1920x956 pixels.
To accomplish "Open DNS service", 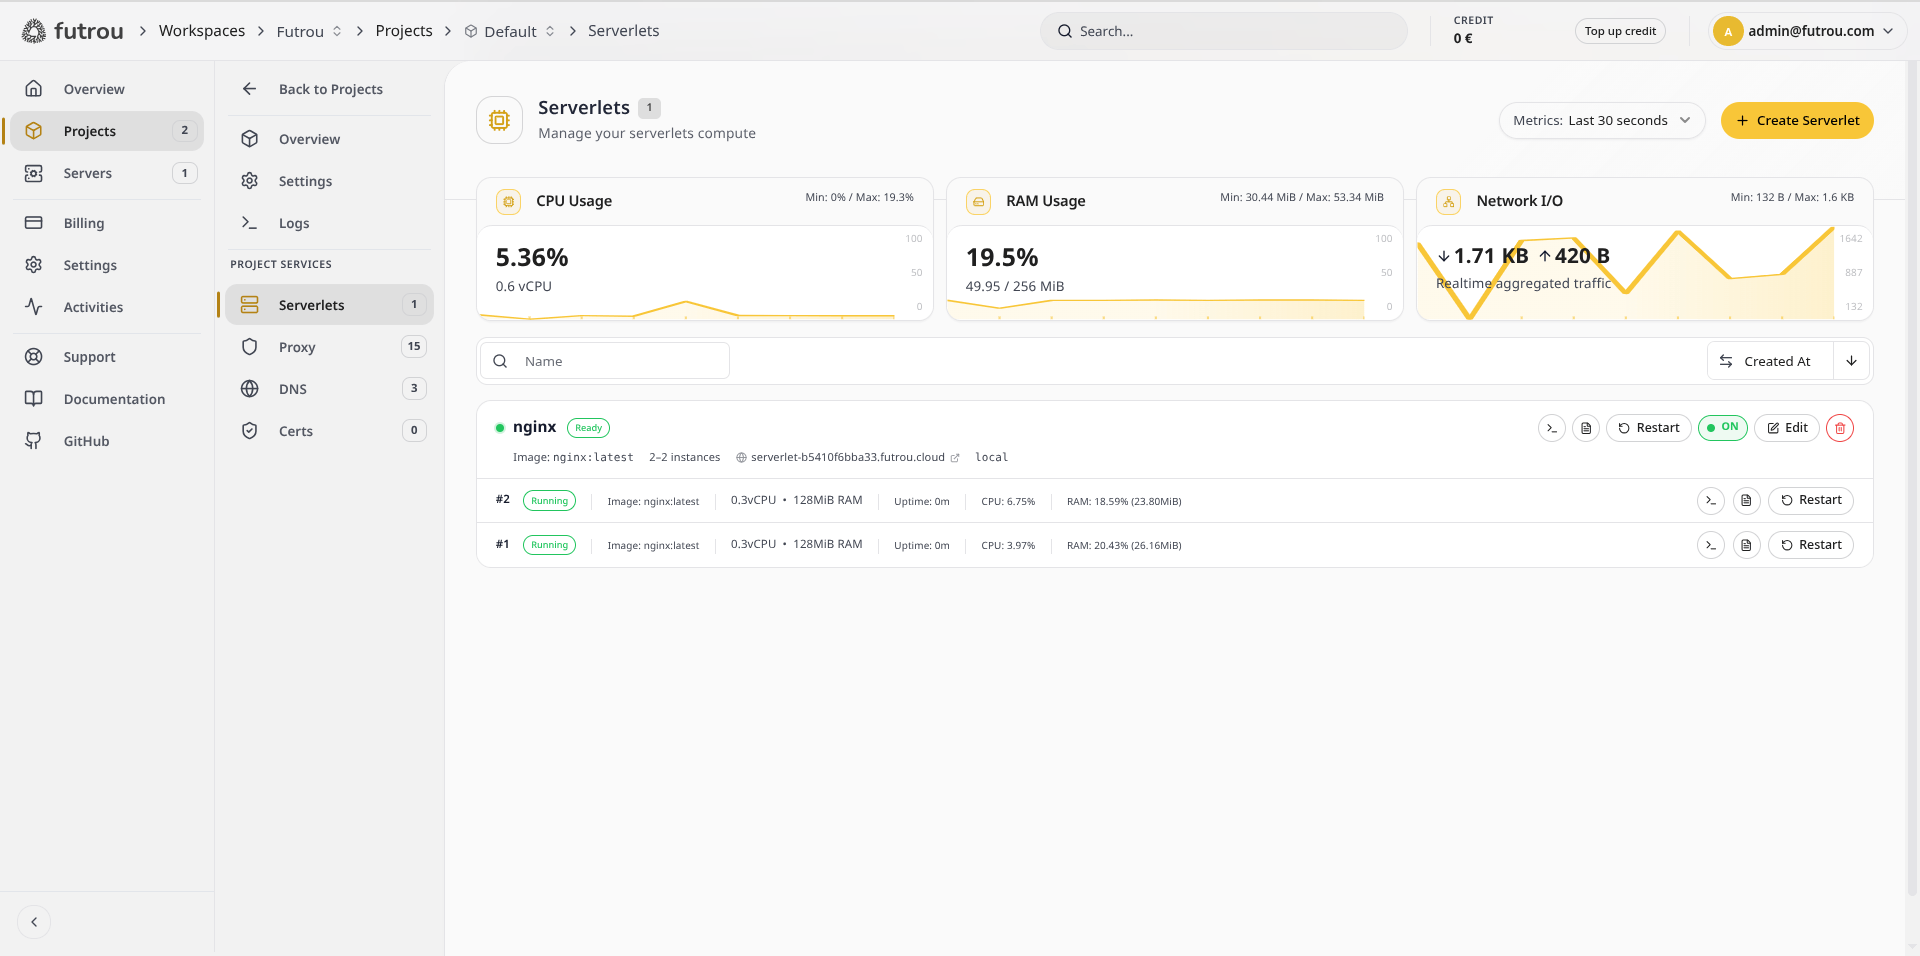I will tap(329, 389).
